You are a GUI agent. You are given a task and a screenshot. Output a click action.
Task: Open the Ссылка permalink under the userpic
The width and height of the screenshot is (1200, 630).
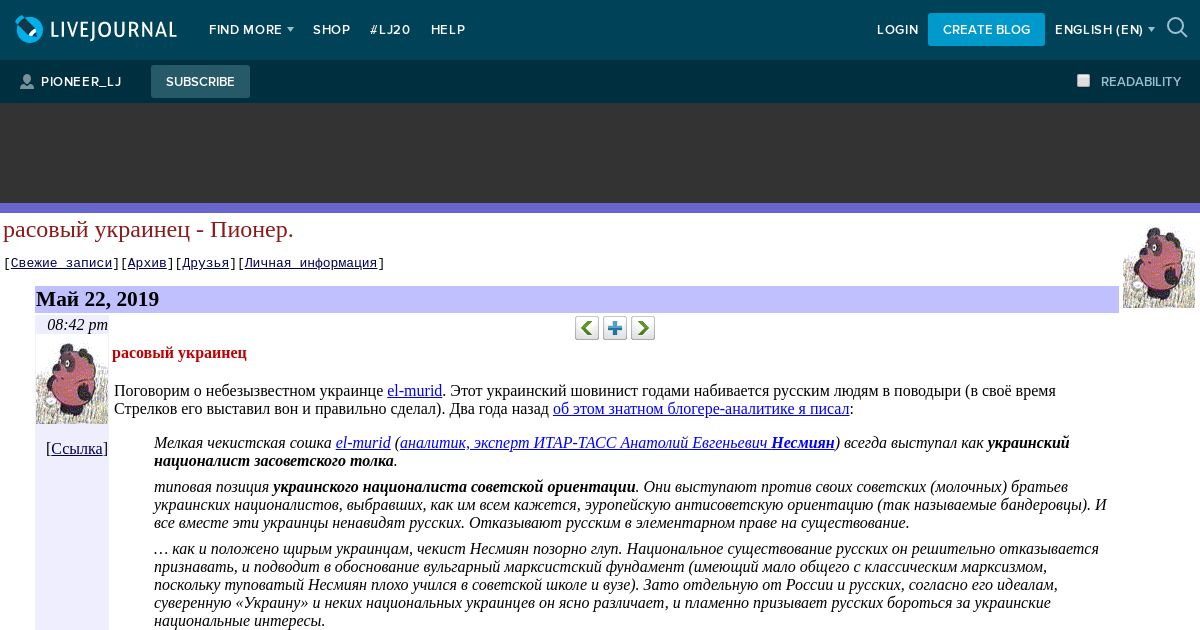[x=77, y=448]
